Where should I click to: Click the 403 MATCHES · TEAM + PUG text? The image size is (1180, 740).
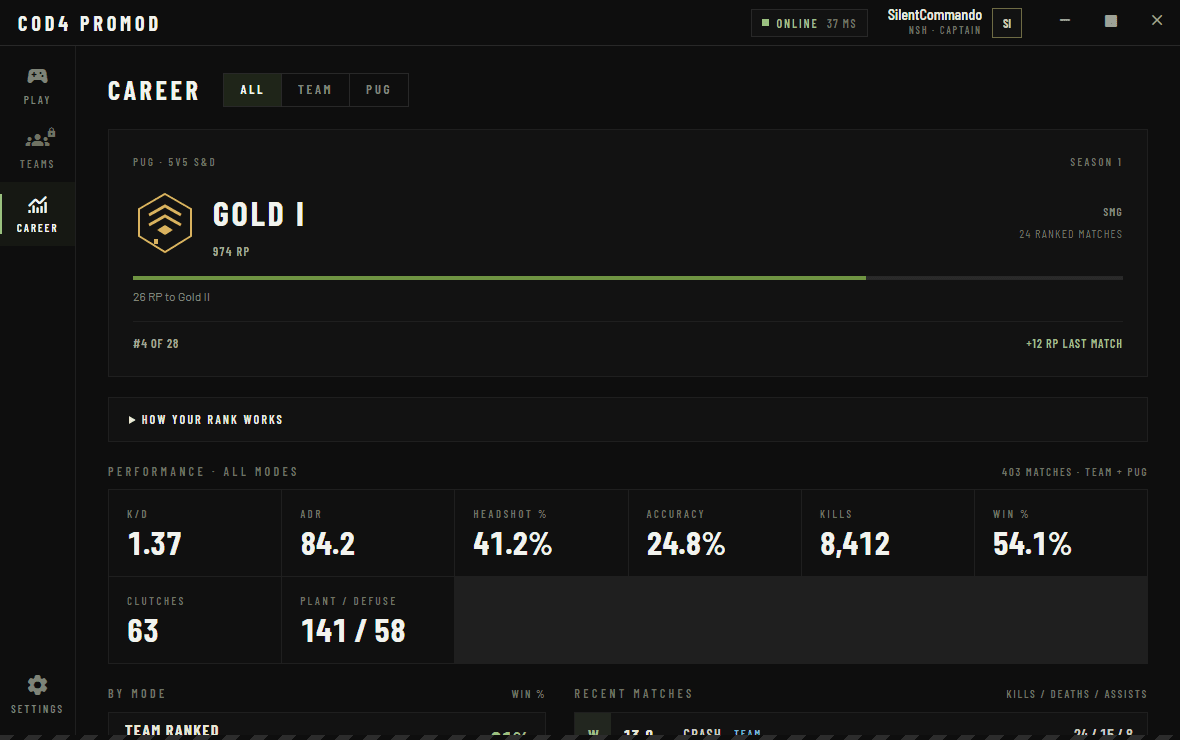click(x=1074, y=472)
